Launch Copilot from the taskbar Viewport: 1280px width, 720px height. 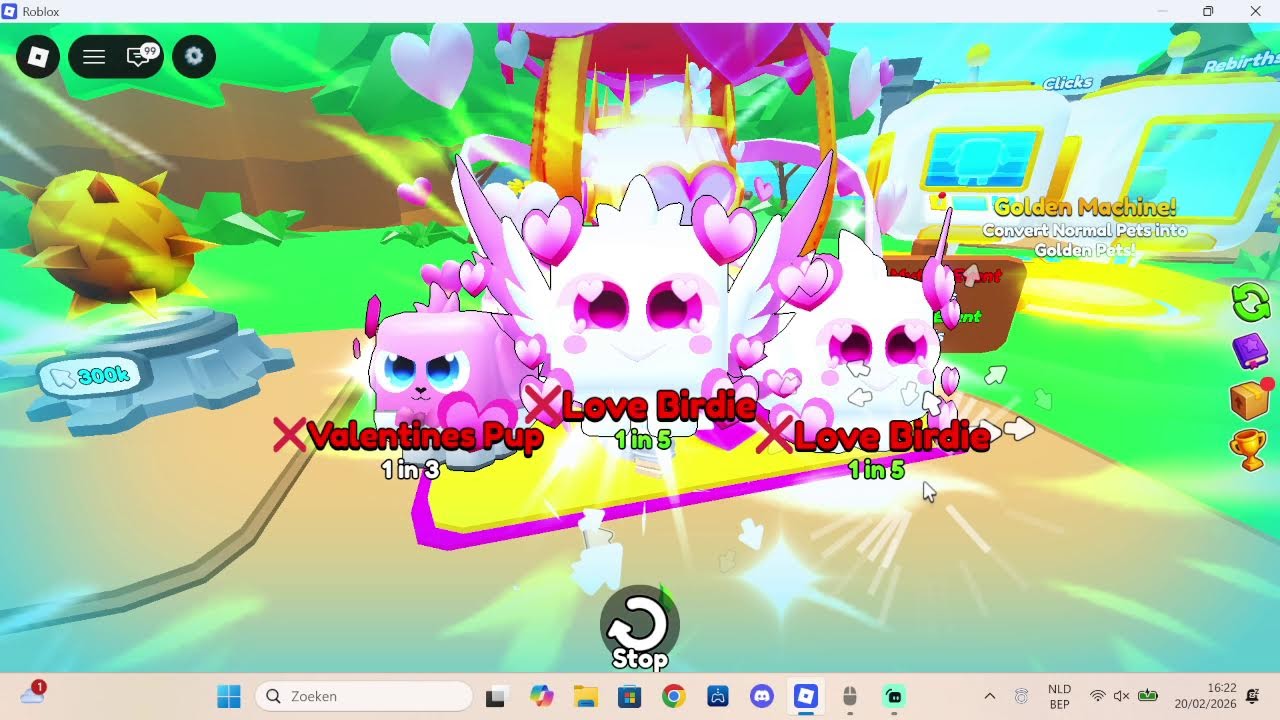pos(542,696)
